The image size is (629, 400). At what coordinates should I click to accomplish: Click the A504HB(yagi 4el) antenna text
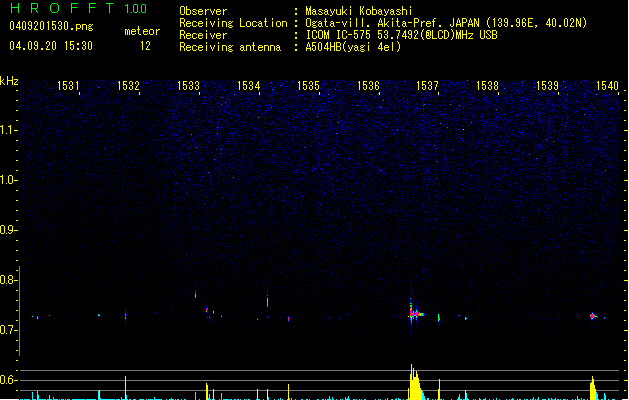(353, 47)
